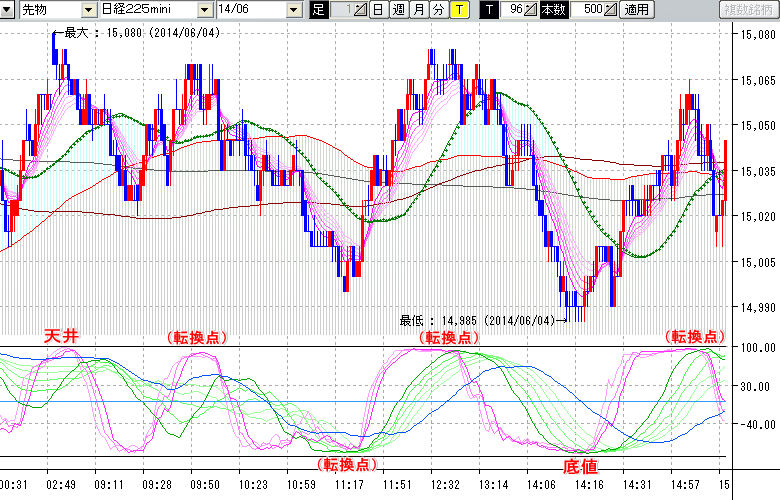Click the spinner icon beside the 500 value
The height and width of the screenshot is (500, 780).
point(611,10)
